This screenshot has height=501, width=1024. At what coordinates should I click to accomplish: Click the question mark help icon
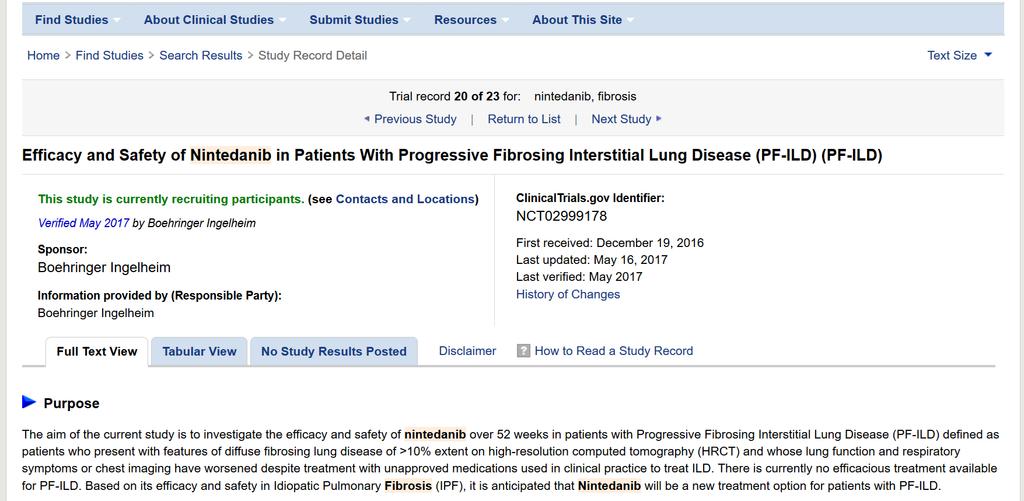click(523, 351)
